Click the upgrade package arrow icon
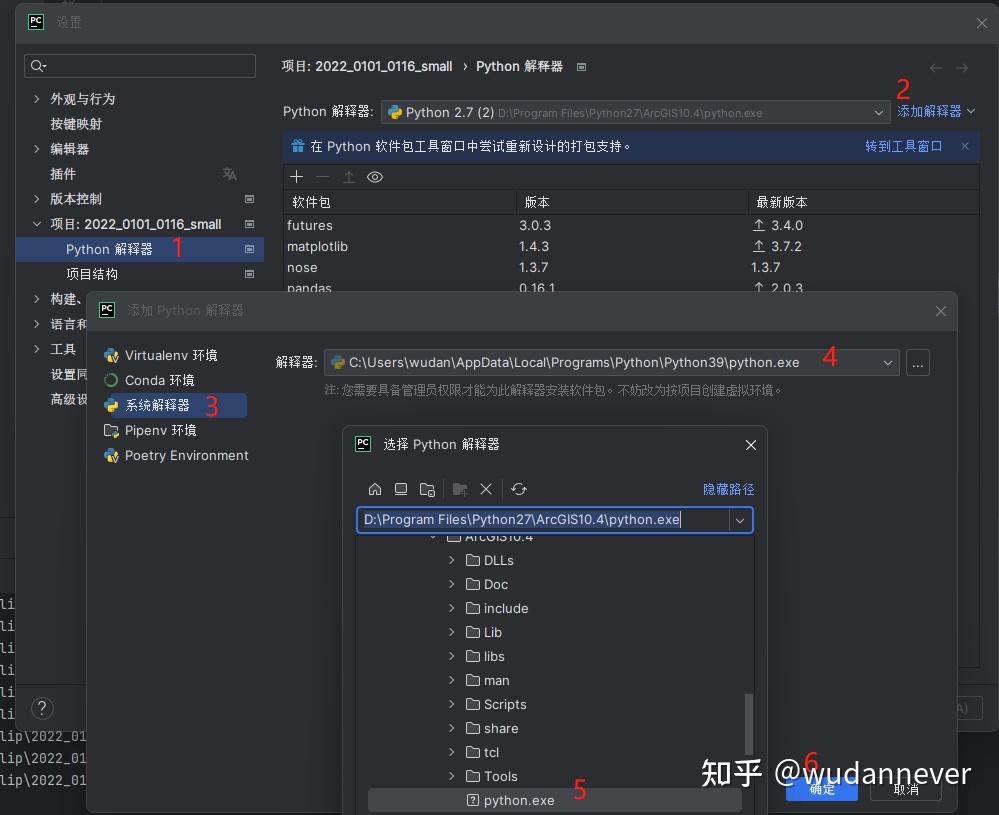Viewport: 999px width, 815px height. click(346, 177)
